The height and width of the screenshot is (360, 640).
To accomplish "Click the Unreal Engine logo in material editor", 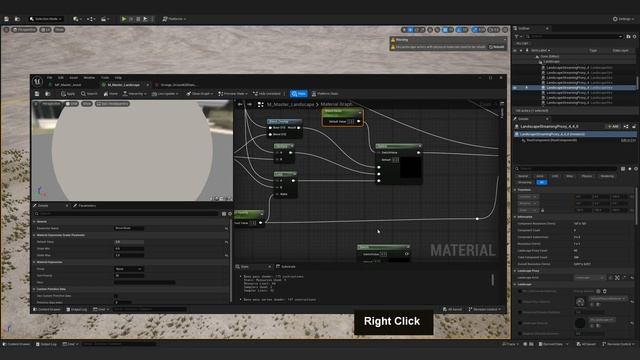I will click(x=38, y=81).
